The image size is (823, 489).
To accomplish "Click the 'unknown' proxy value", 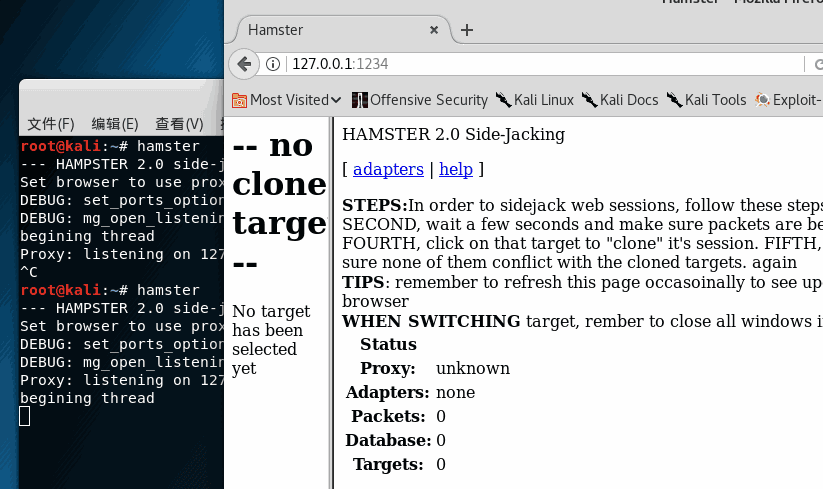I will pos(472,368).
